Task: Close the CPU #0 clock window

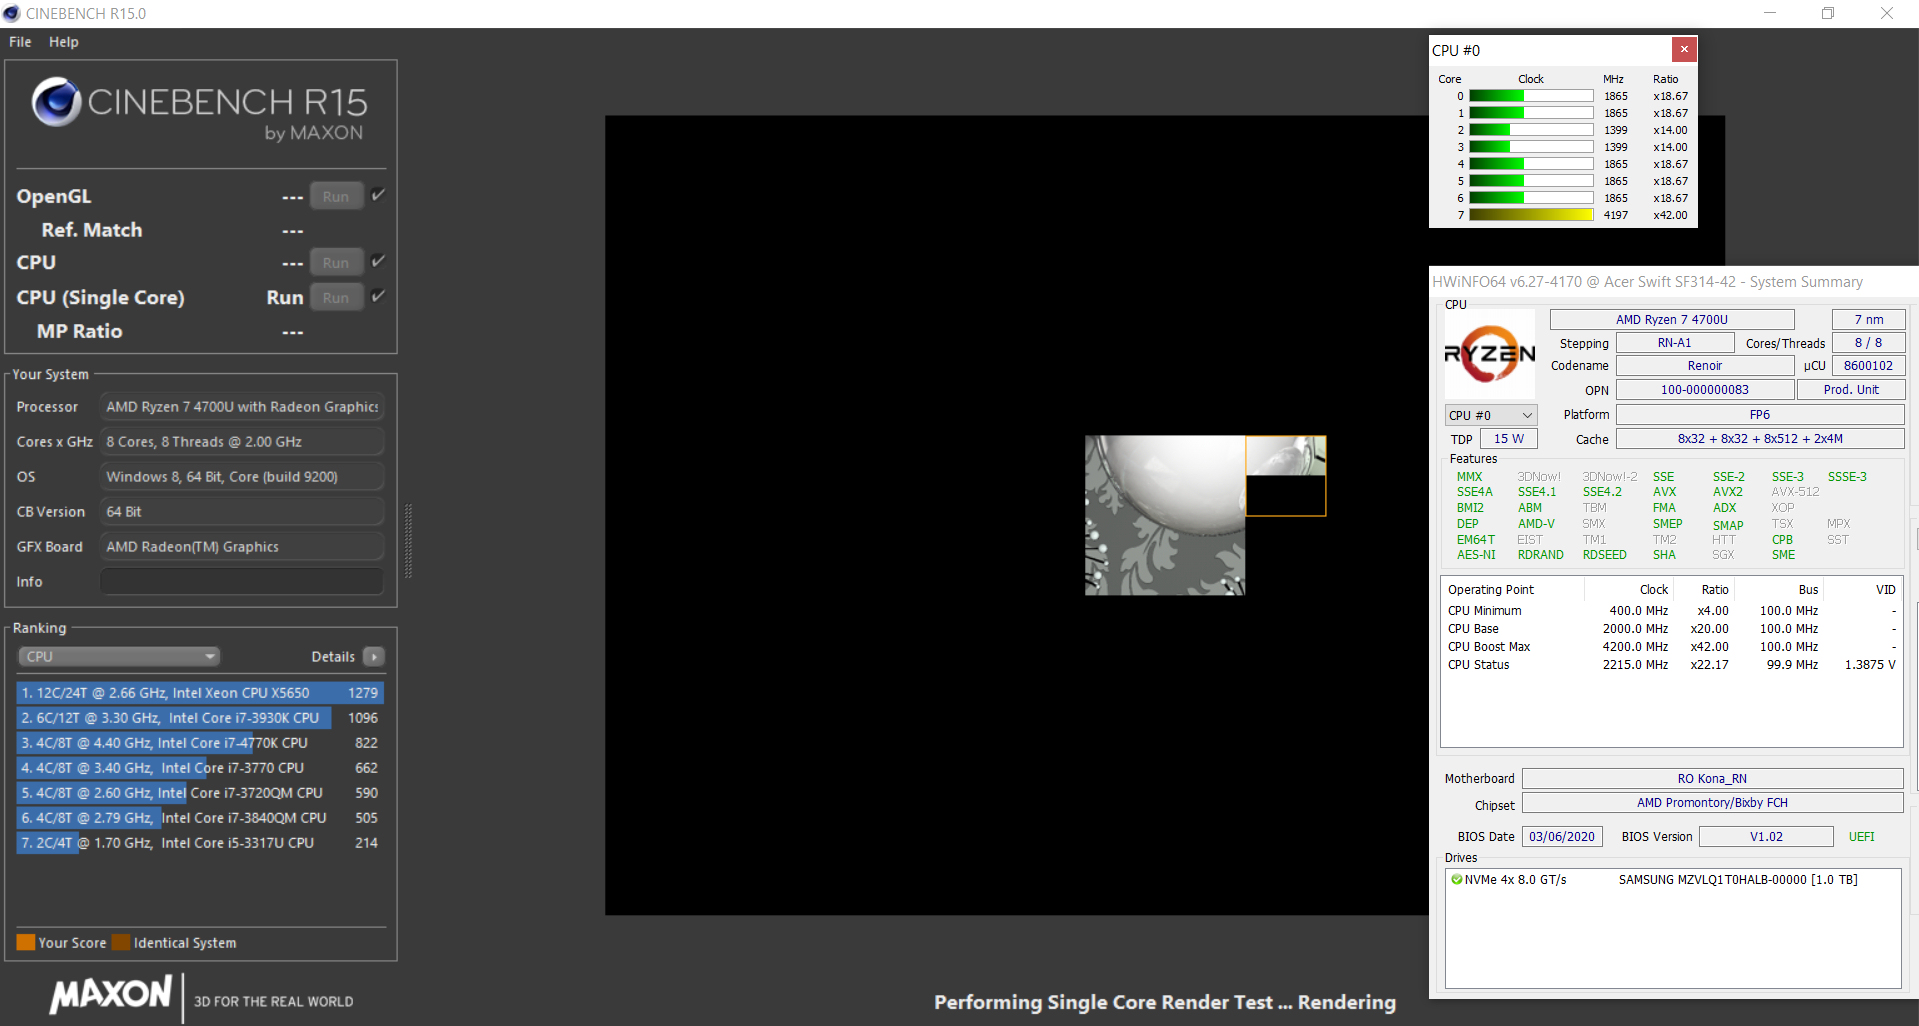Action: 1684,49
